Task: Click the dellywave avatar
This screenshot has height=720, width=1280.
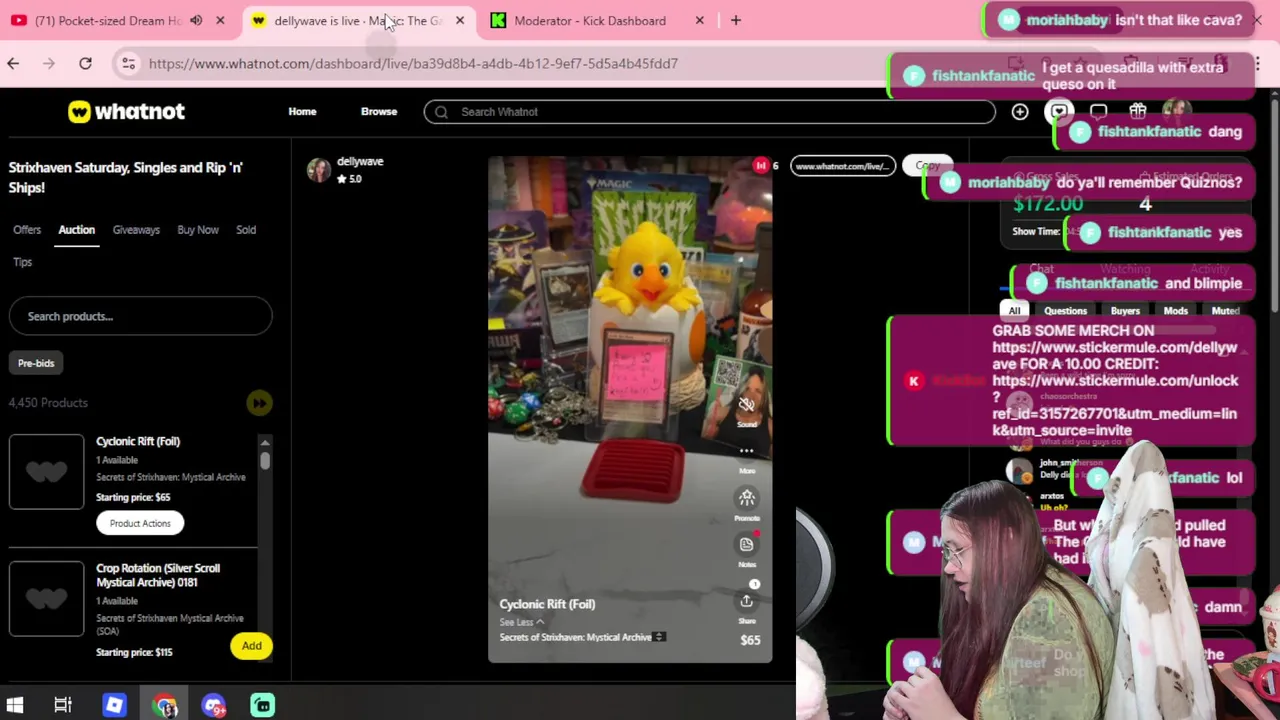Action: (x=318, y=170)
